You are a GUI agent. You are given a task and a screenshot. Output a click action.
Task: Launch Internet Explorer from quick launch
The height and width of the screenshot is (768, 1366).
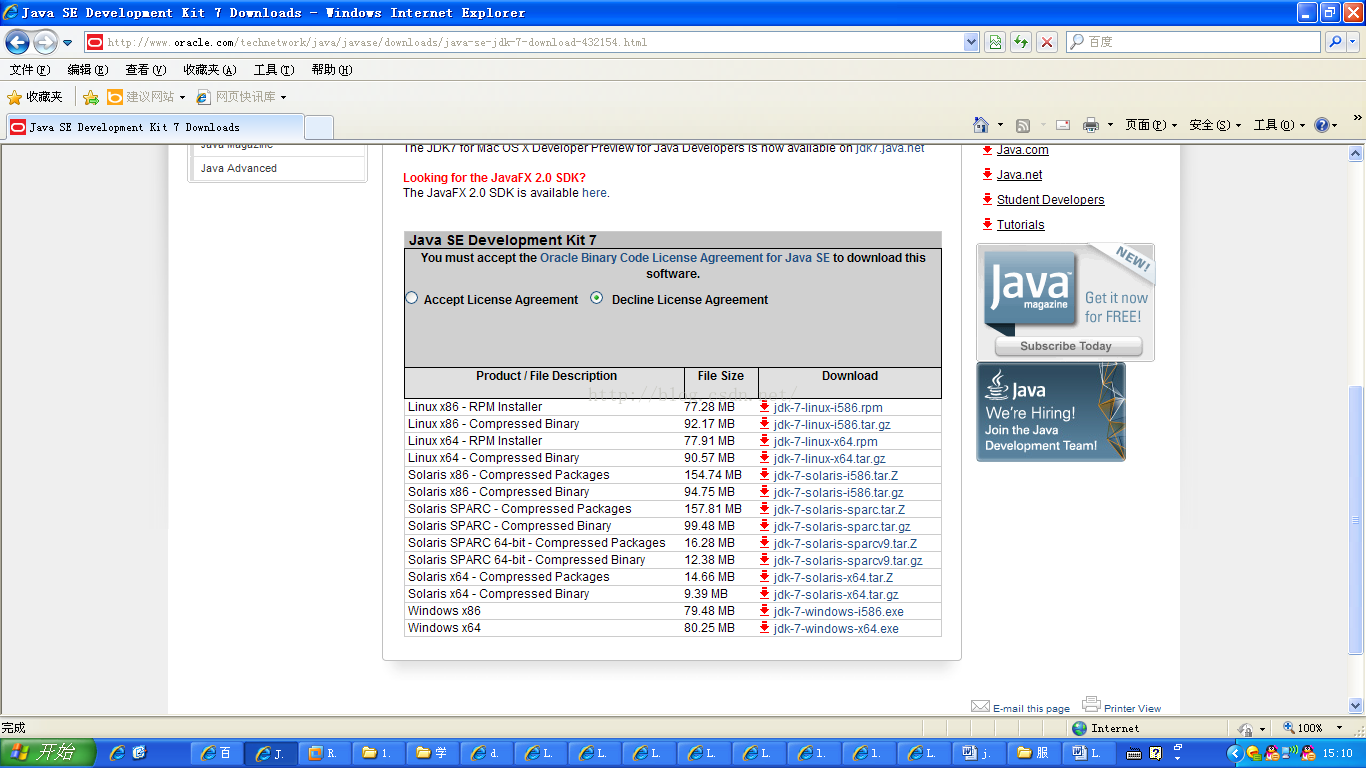(x=117, y=753)
